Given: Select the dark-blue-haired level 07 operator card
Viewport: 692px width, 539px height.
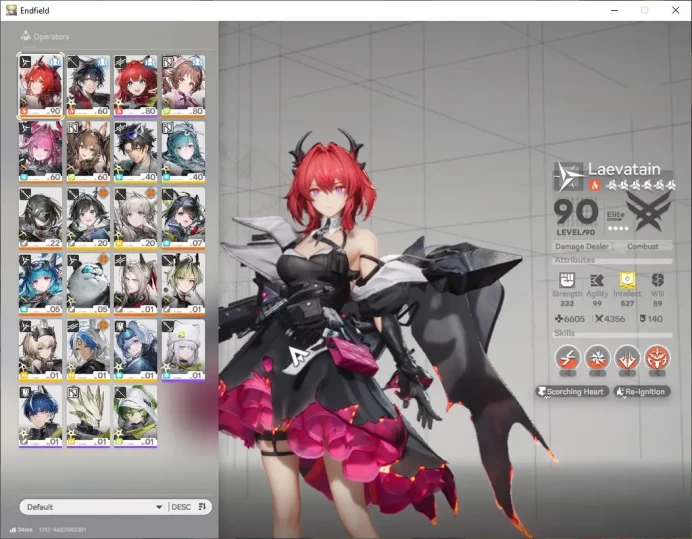Looking at the screenshot, I should 183,218.
